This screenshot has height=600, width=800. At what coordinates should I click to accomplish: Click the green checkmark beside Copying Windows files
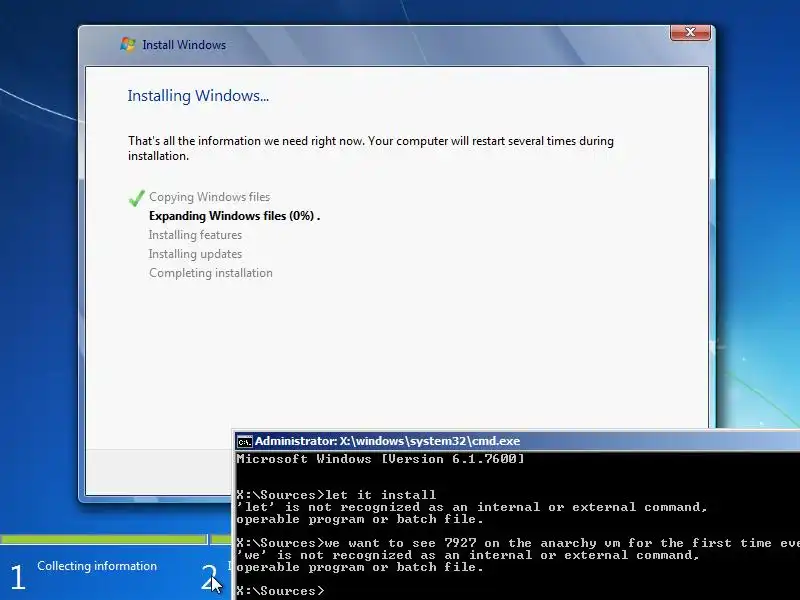(x=136, y=197)
